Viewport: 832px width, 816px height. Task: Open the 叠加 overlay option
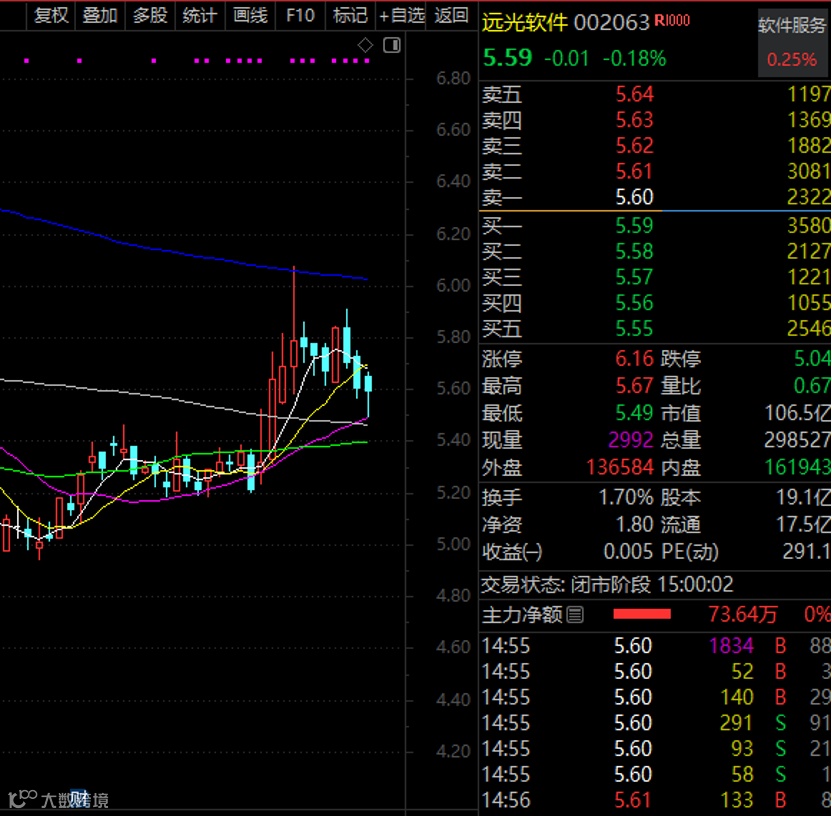click(100, 15)
